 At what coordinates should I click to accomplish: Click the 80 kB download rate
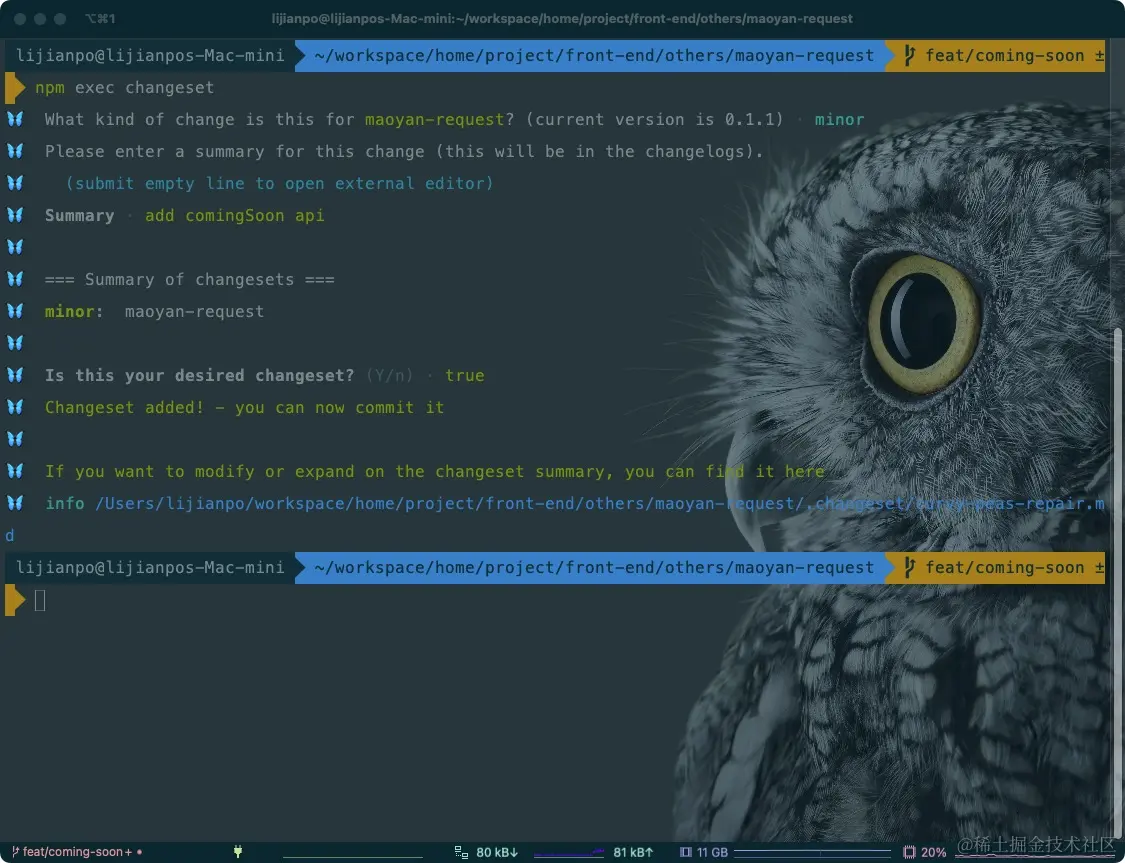[496, 852]
